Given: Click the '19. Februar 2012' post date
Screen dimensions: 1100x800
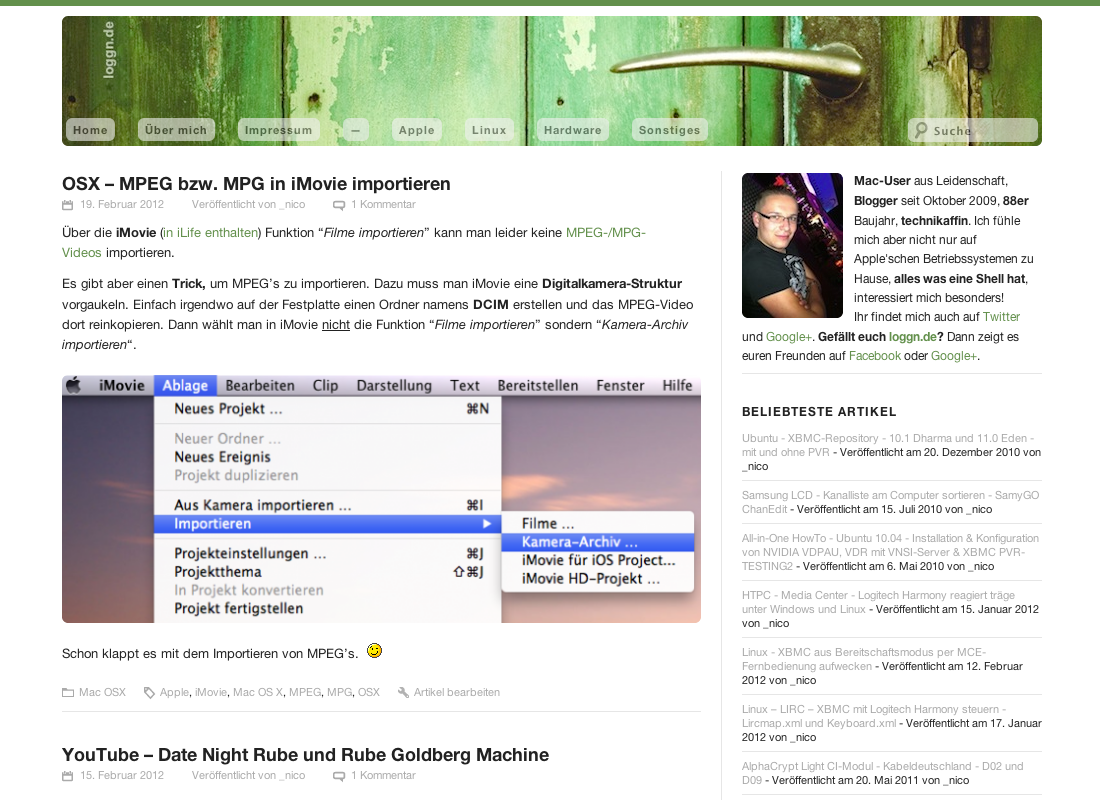Looking at the screenshot, I should pos(122,205).
